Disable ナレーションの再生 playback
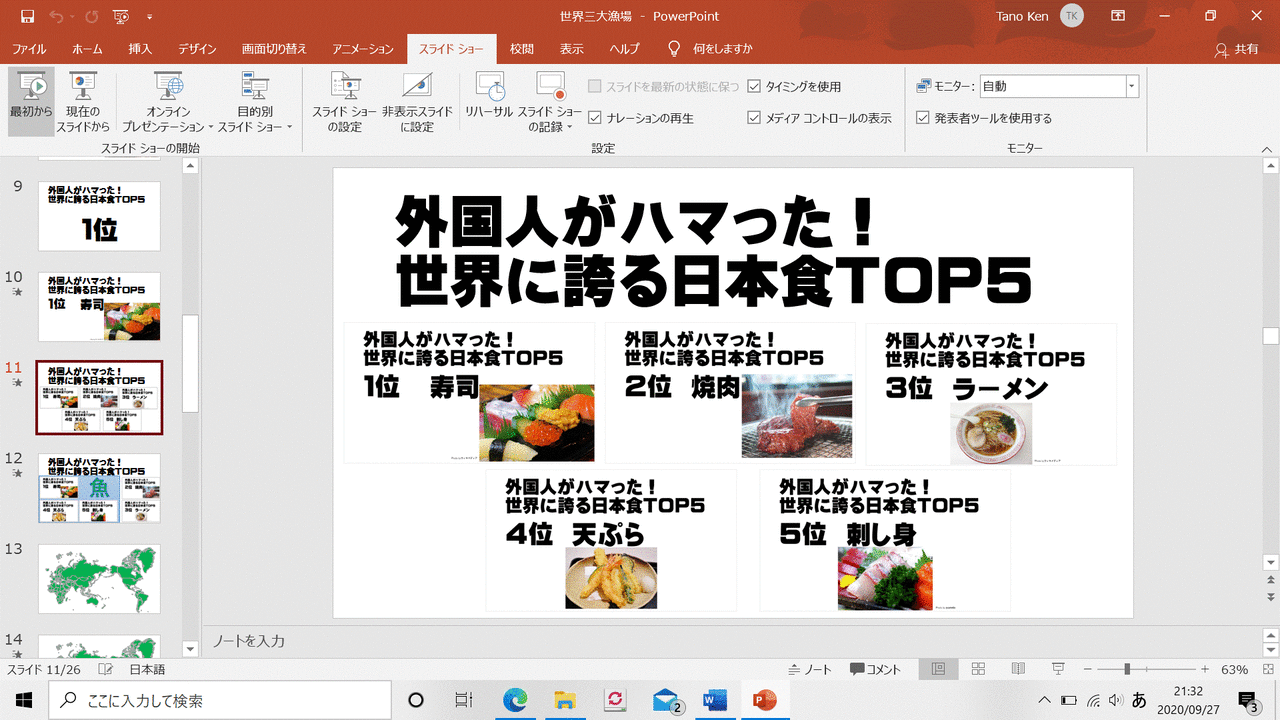Viewport: 1280px width, 720px height. [x=595, y=117]
